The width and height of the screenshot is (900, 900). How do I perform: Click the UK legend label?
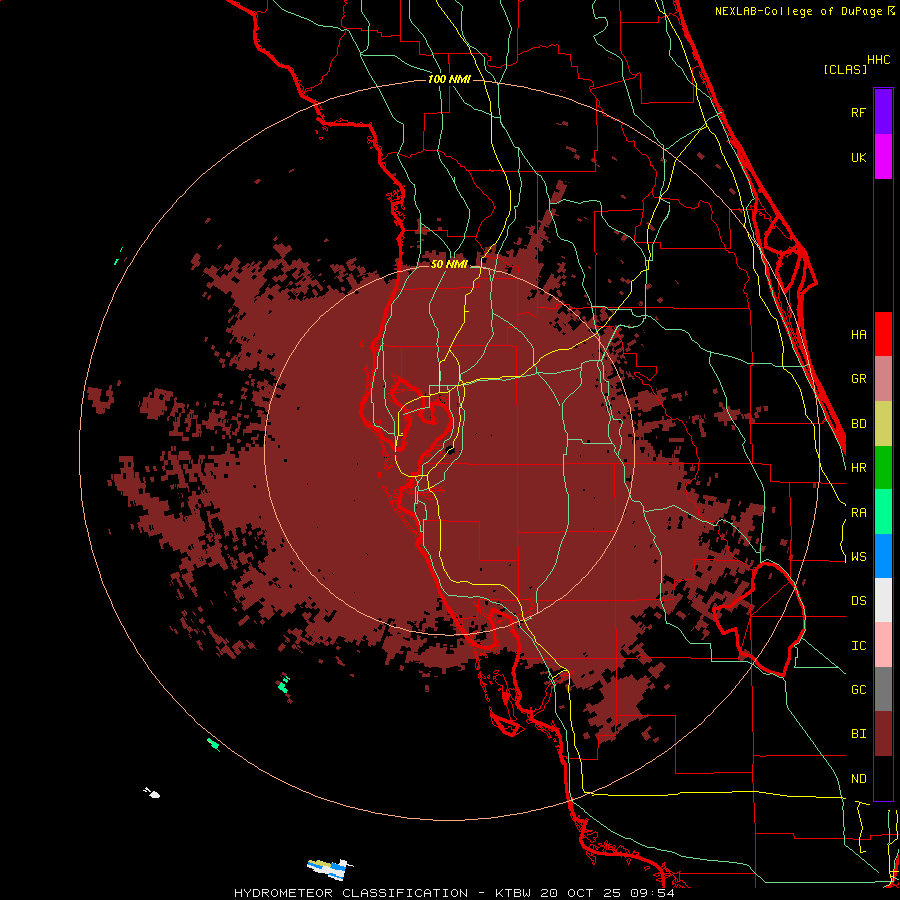pos(859,157)
